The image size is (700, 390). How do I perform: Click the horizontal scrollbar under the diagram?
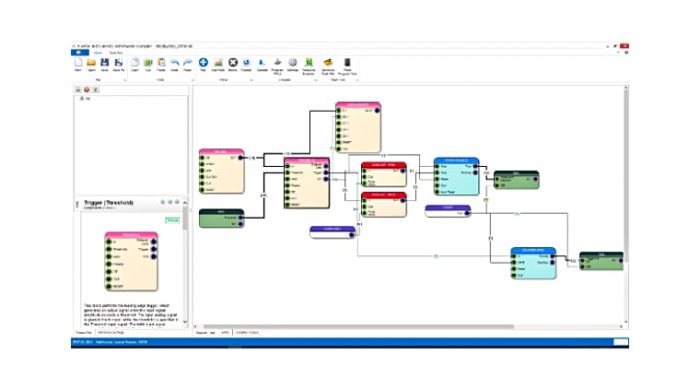click(357, 327)
